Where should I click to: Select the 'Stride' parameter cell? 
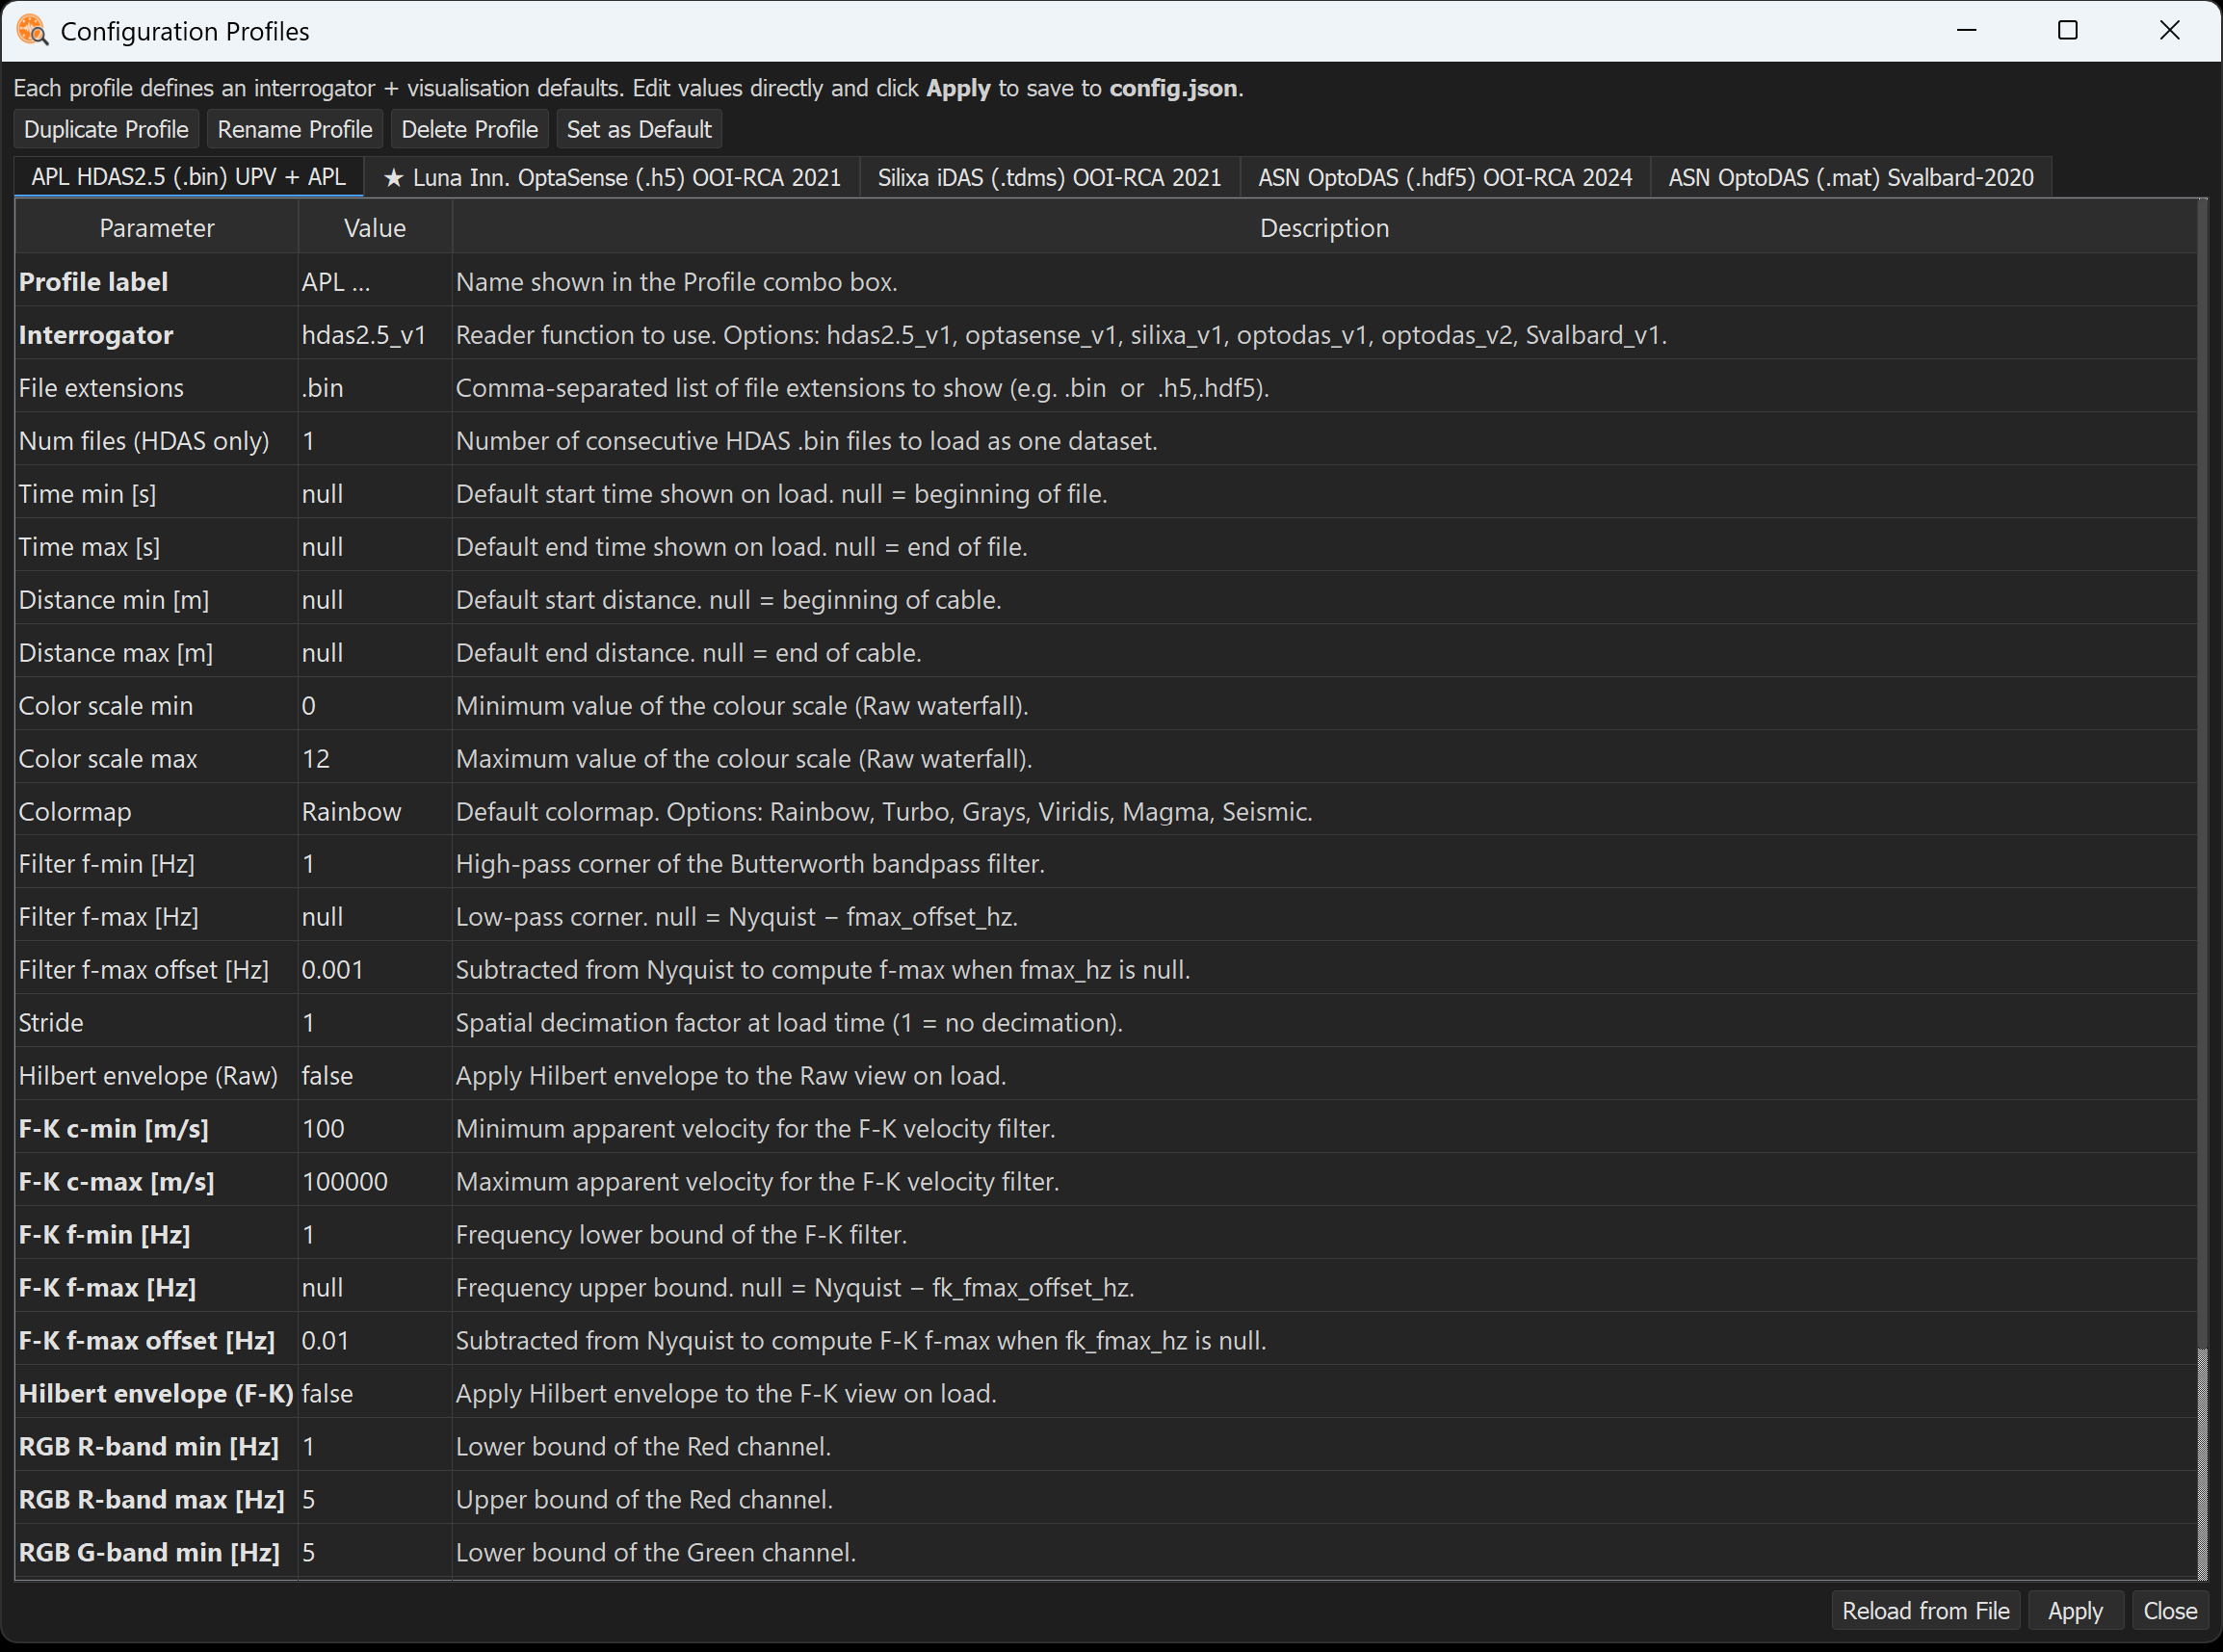pyautogui.click(x=156, y=1023)
